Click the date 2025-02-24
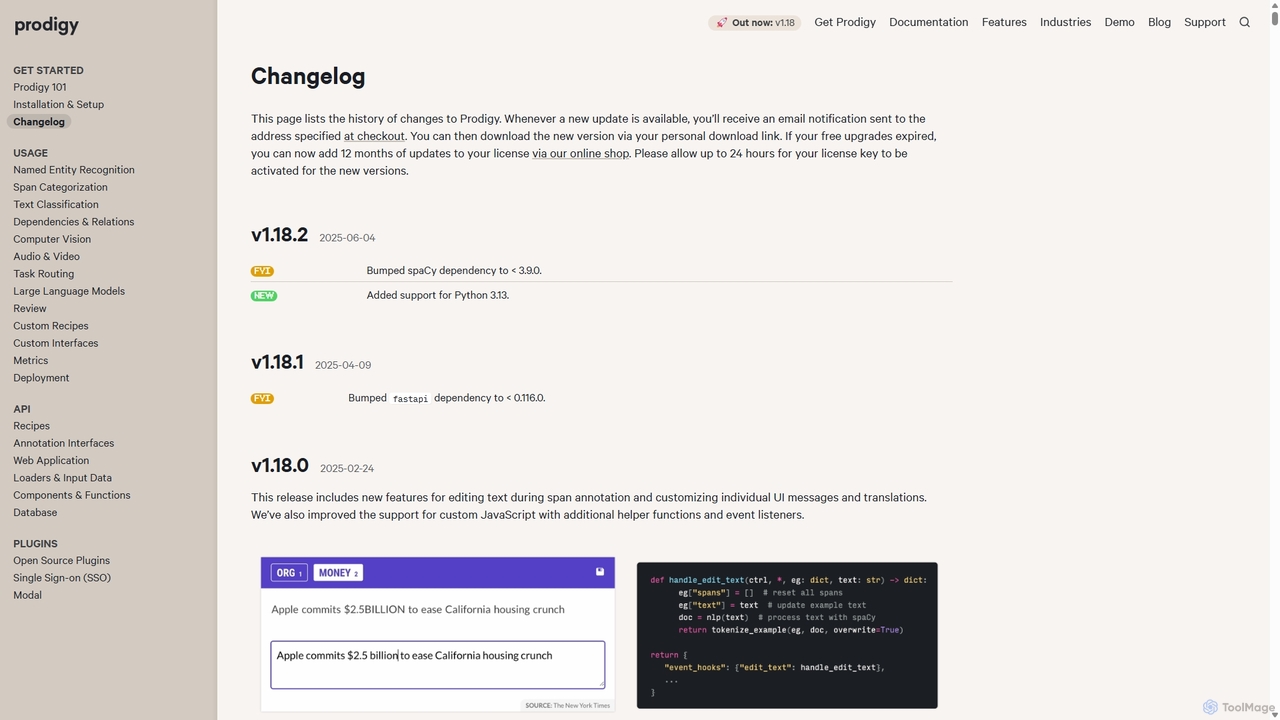The width and height of the screenshot is (1280, 720). (x=347, y=468)
